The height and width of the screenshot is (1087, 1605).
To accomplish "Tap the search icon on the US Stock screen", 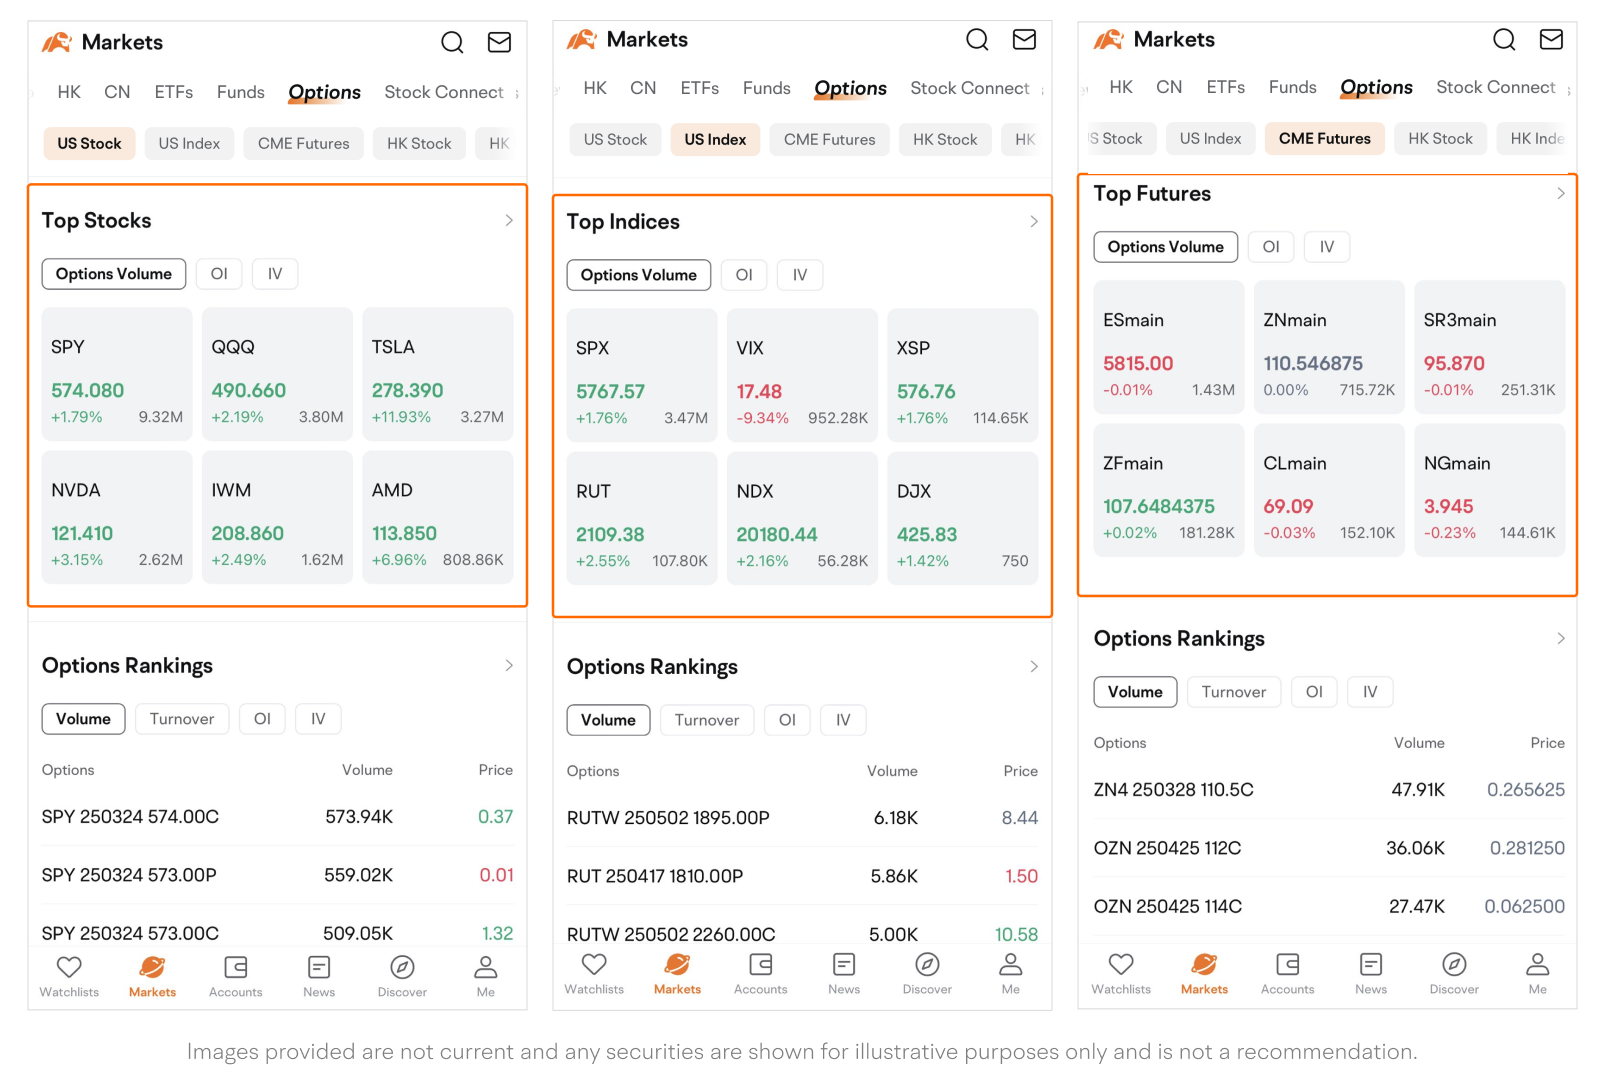I will pos(452,42).
